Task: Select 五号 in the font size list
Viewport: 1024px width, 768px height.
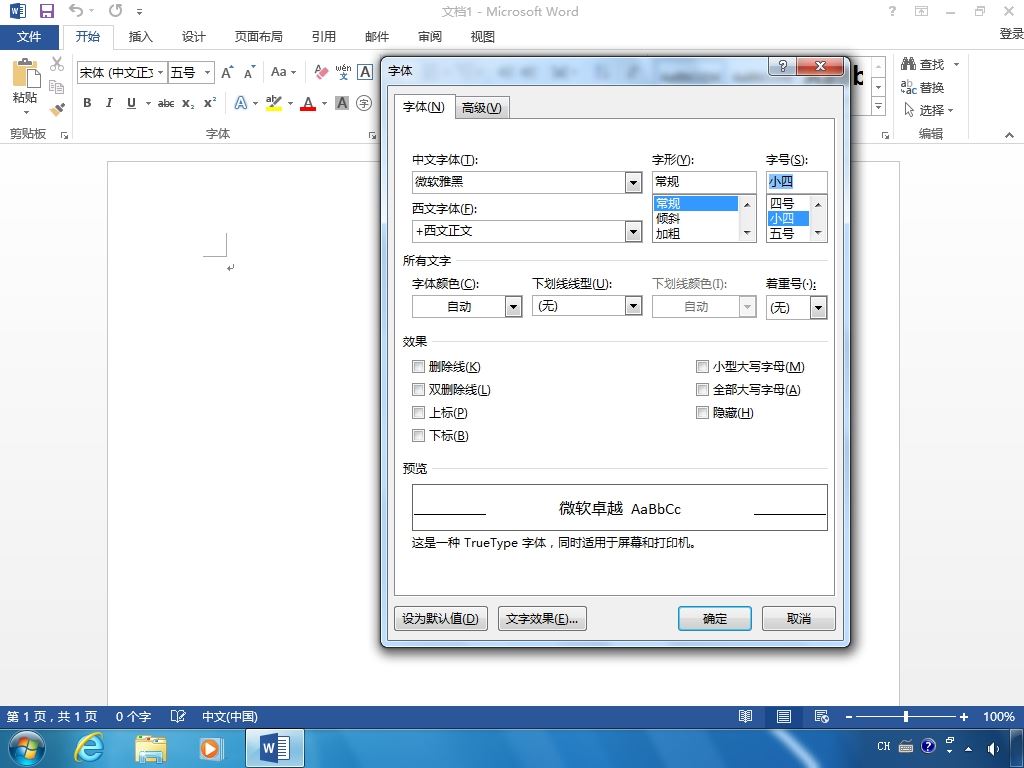Action: point(789,233)
